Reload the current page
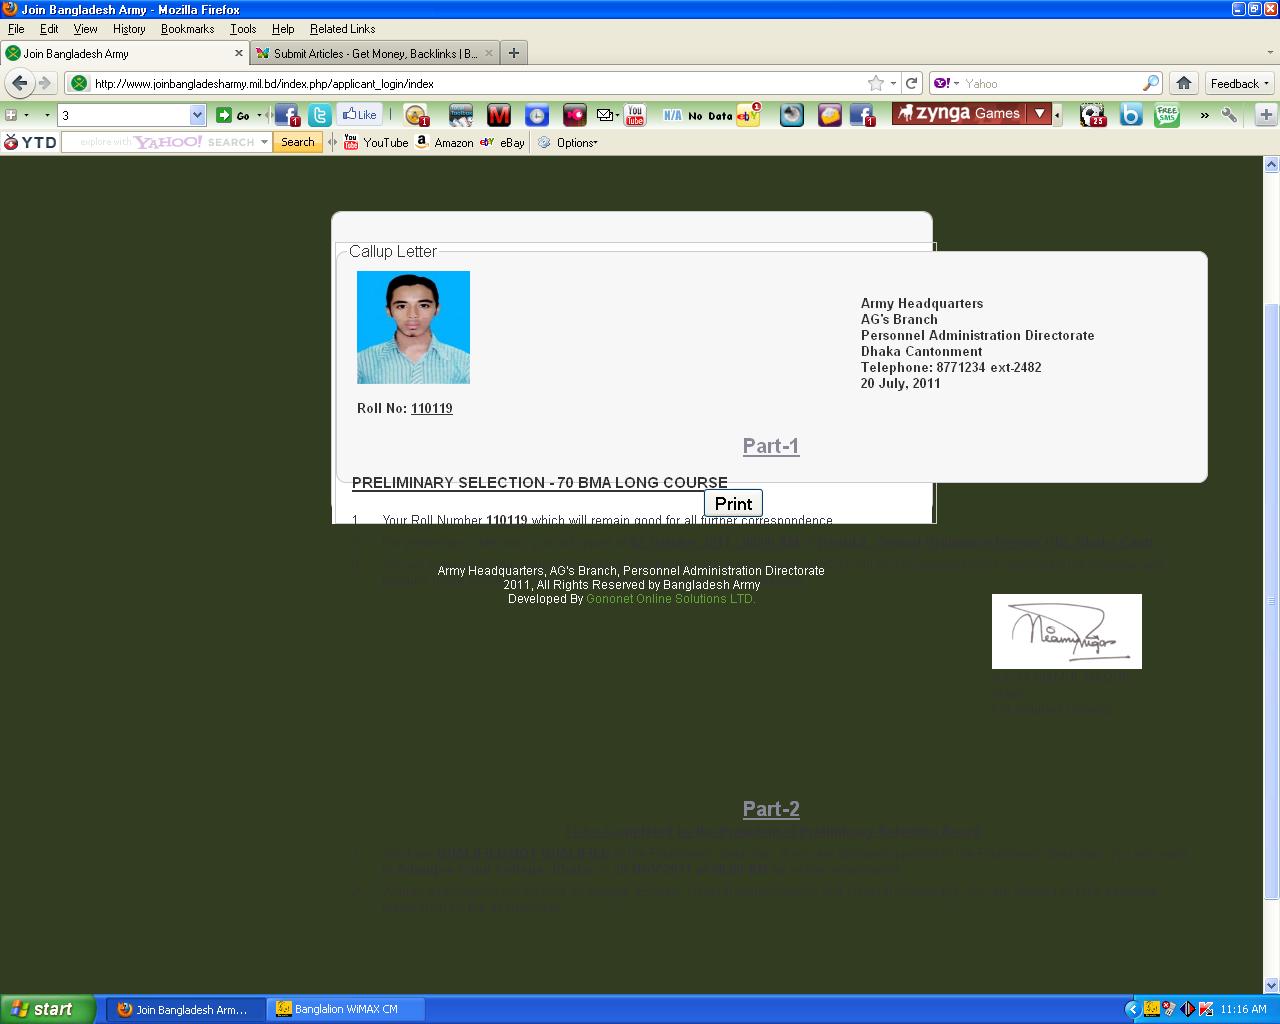This screenshot has width=1280, height=1024. pyautogui.click(x=911, y=83)
